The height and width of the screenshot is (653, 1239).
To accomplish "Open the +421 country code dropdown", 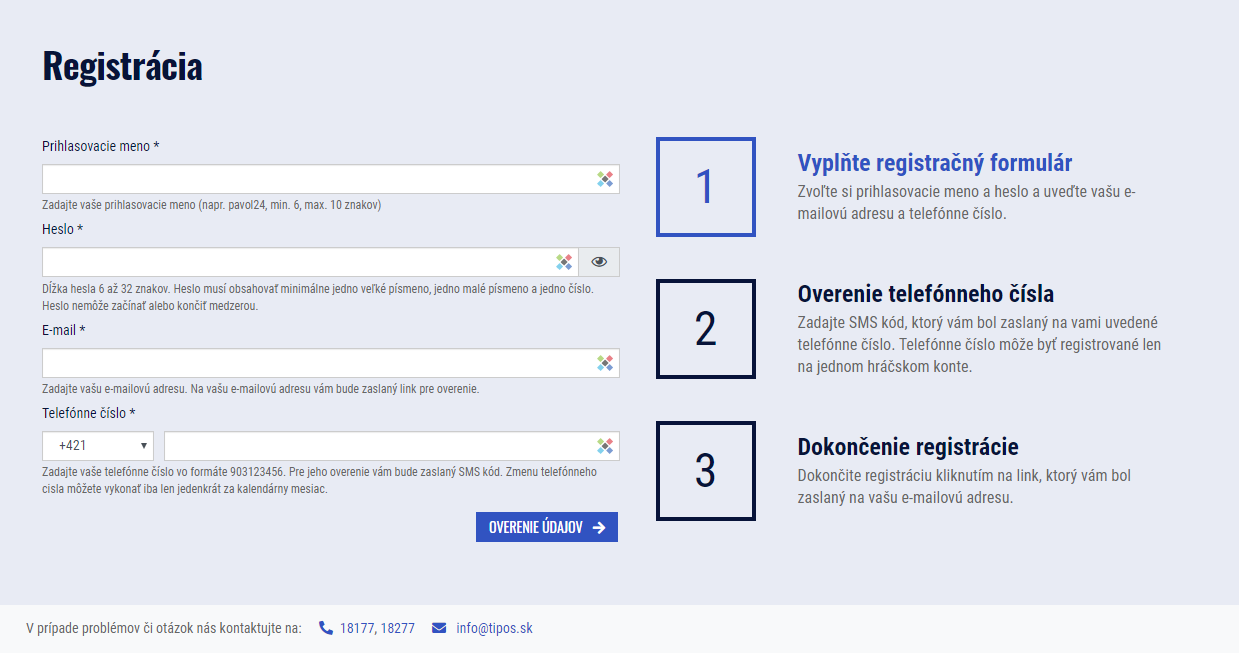I will pyautogui.click(x=98, y=446).
